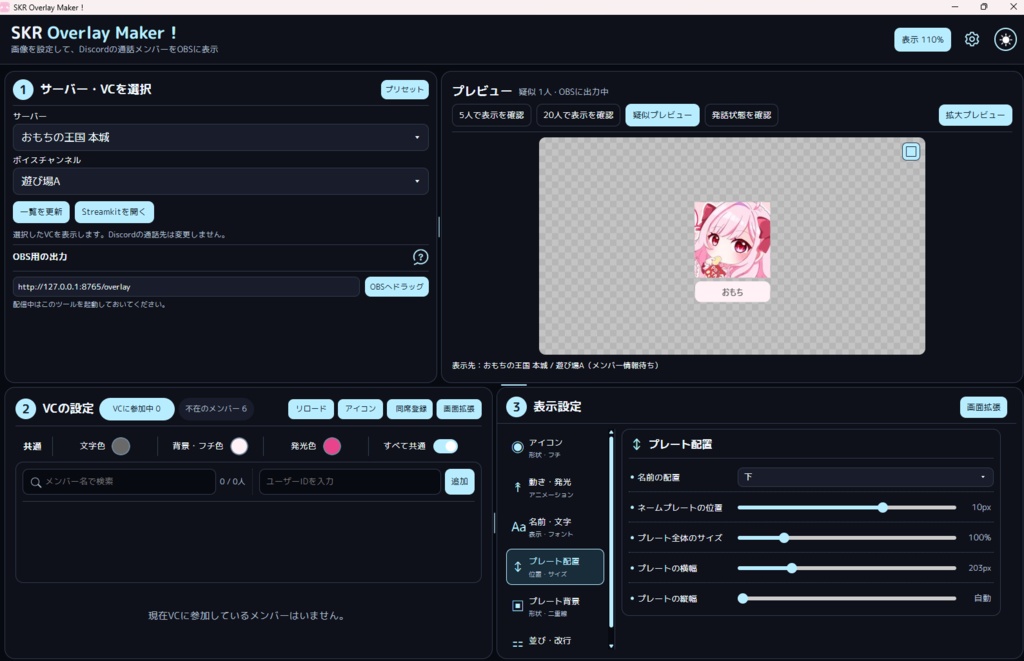Click the 一覧を更新 button
The width and height of the screenshot is (1024, 661).
coord(41,212)
